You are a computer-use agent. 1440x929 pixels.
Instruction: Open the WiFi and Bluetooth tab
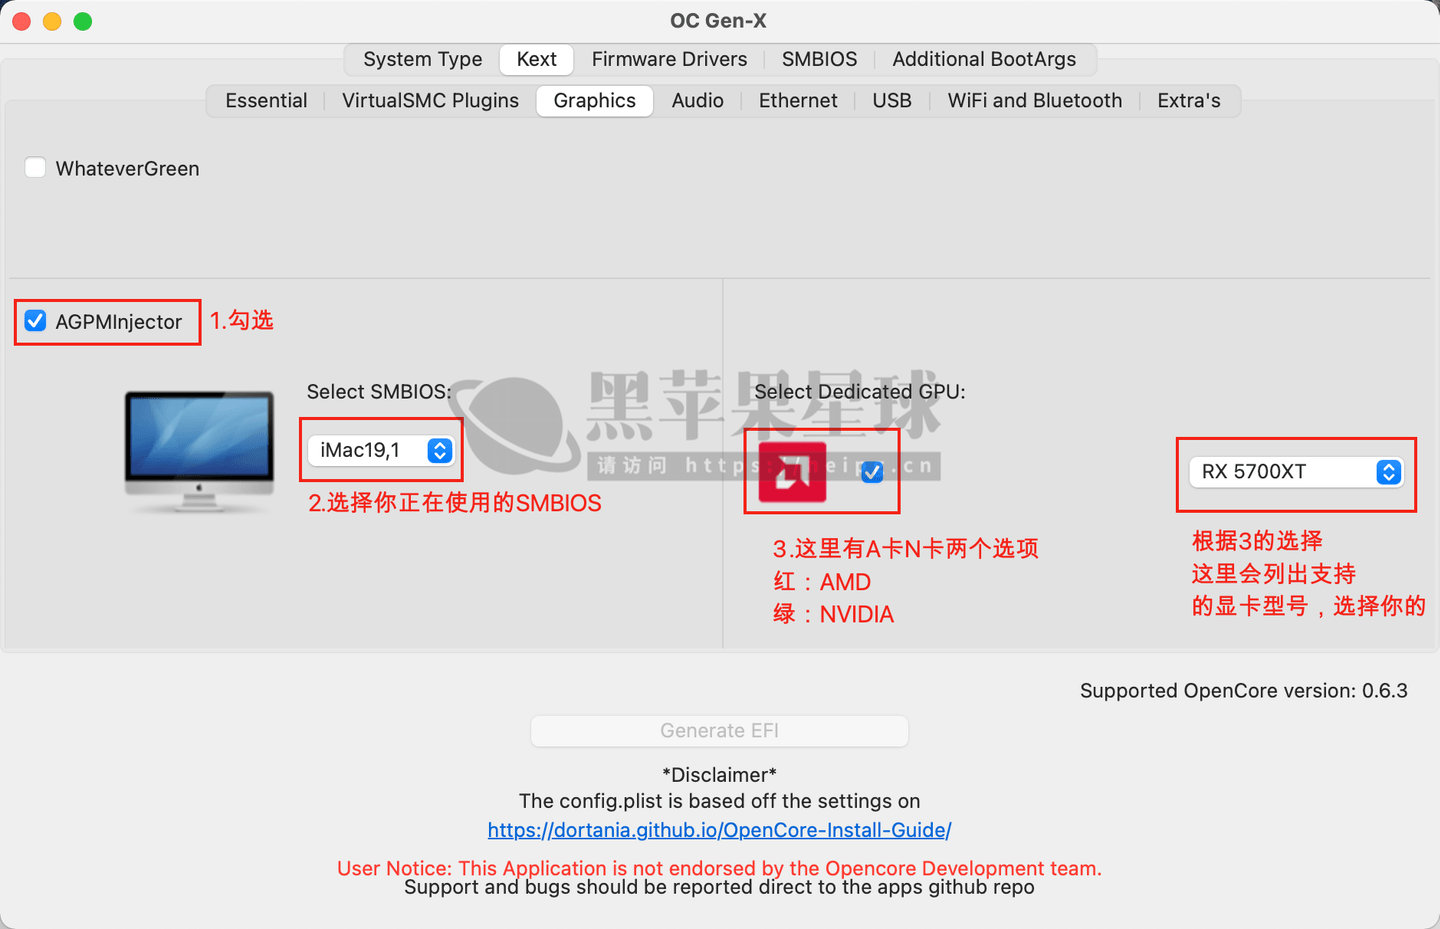click(1034, 101)
